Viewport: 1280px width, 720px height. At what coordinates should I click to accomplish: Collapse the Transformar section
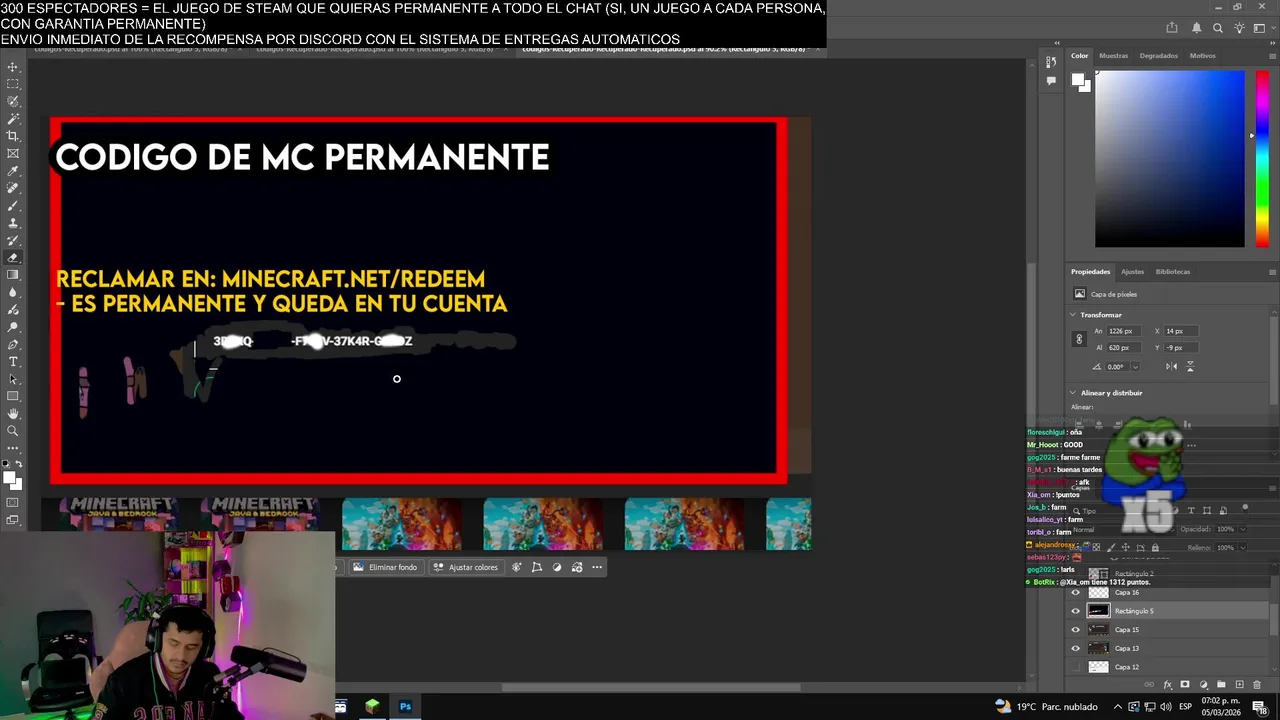(x=1073, y=315)
